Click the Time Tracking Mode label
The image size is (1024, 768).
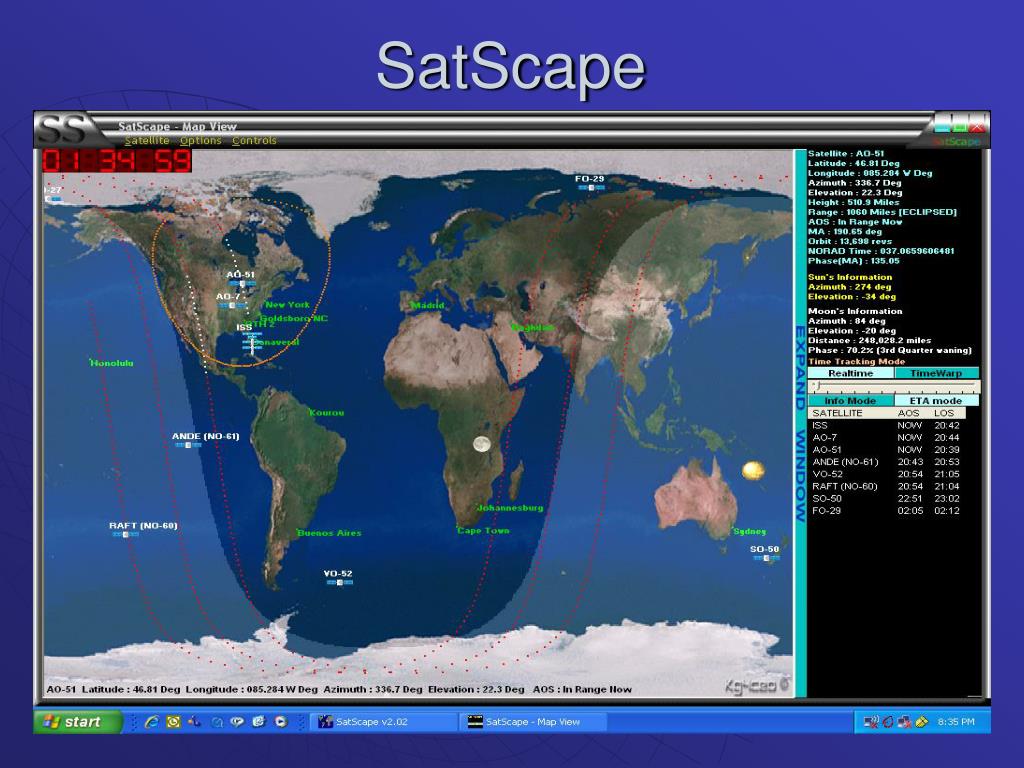[857, 361]
